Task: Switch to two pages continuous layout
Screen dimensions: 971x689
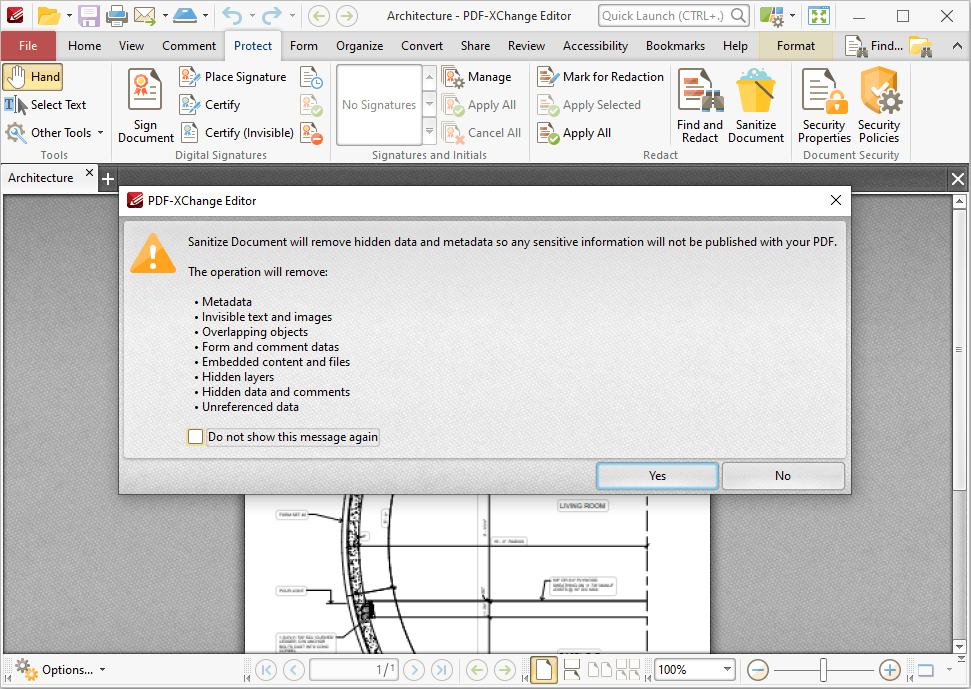Action: (x=628, y=670)
